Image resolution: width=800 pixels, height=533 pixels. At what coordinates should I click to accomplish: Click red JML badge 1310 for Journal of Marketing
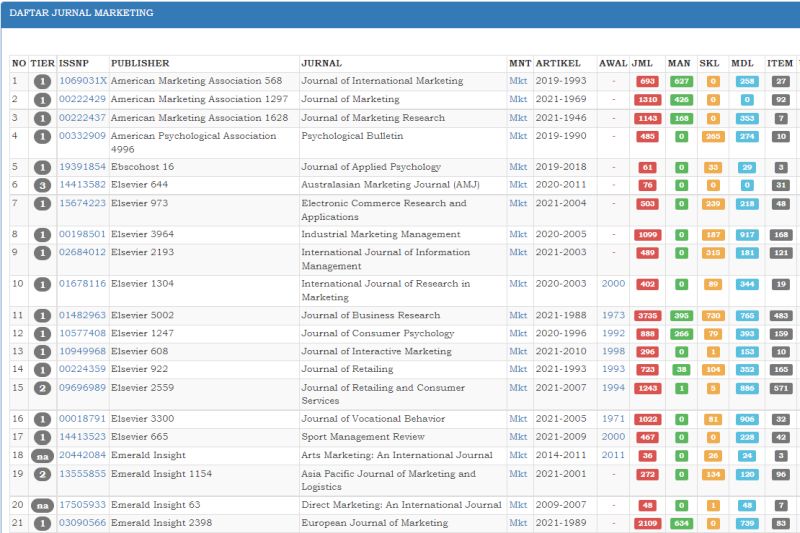tap(647, 100)
